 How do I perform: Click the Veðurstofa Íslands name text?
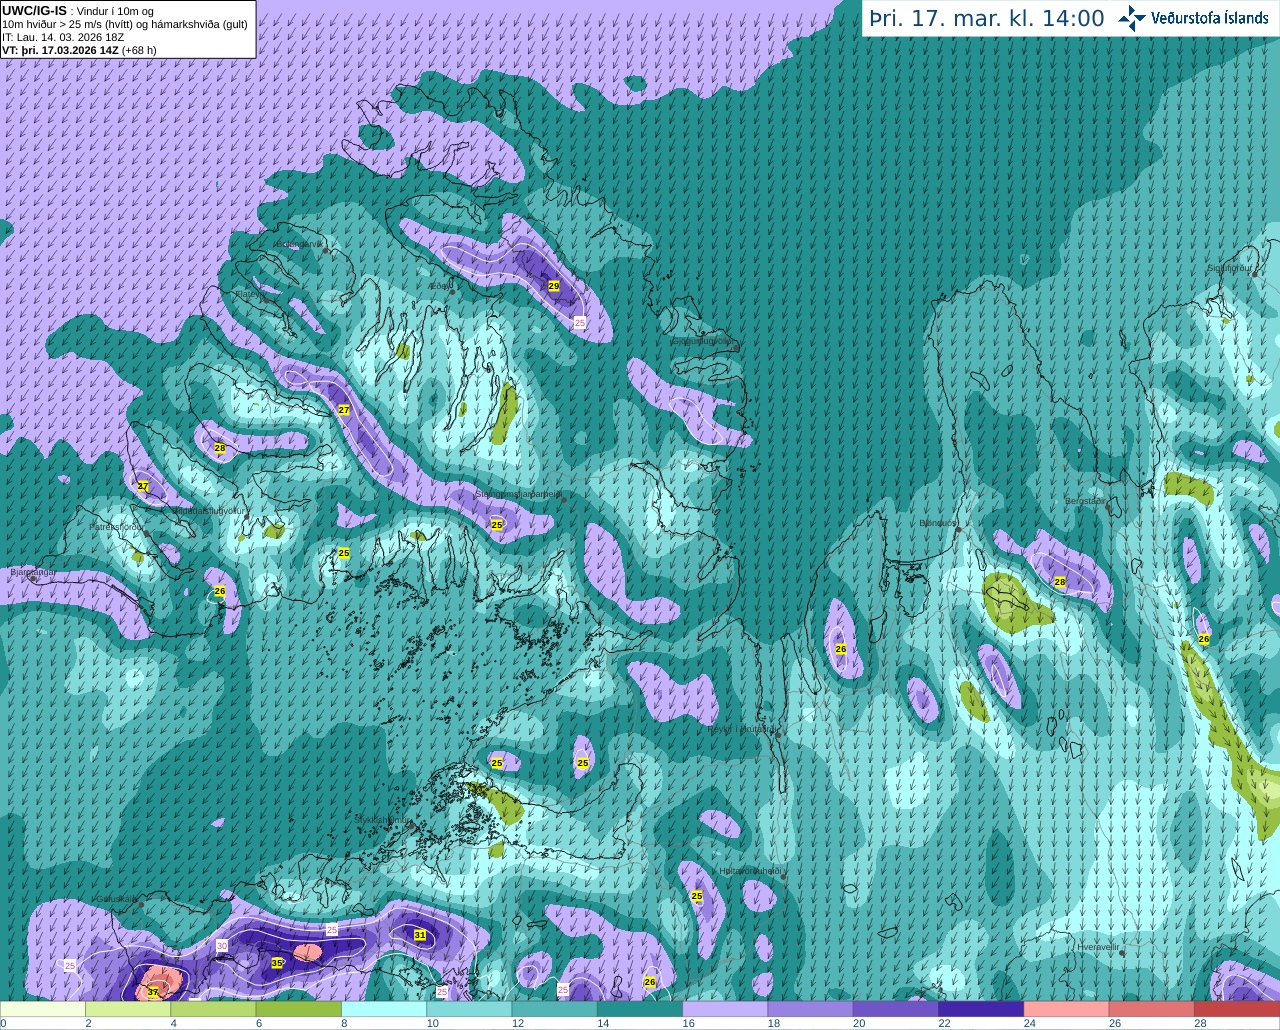click(x=1210, y=18)
